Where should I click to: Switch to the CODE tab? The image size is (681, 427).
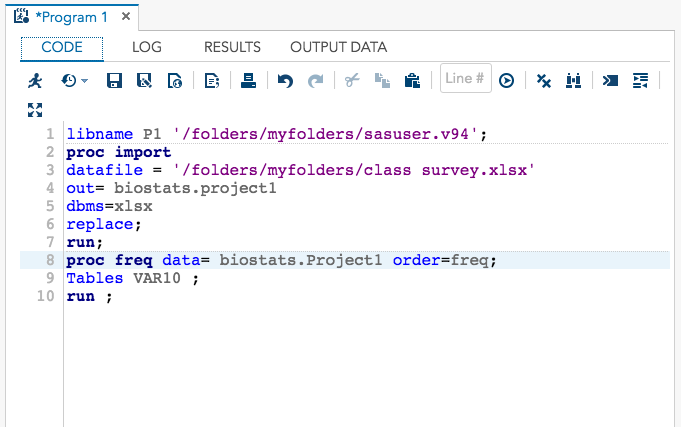click(x=62, y=47)
